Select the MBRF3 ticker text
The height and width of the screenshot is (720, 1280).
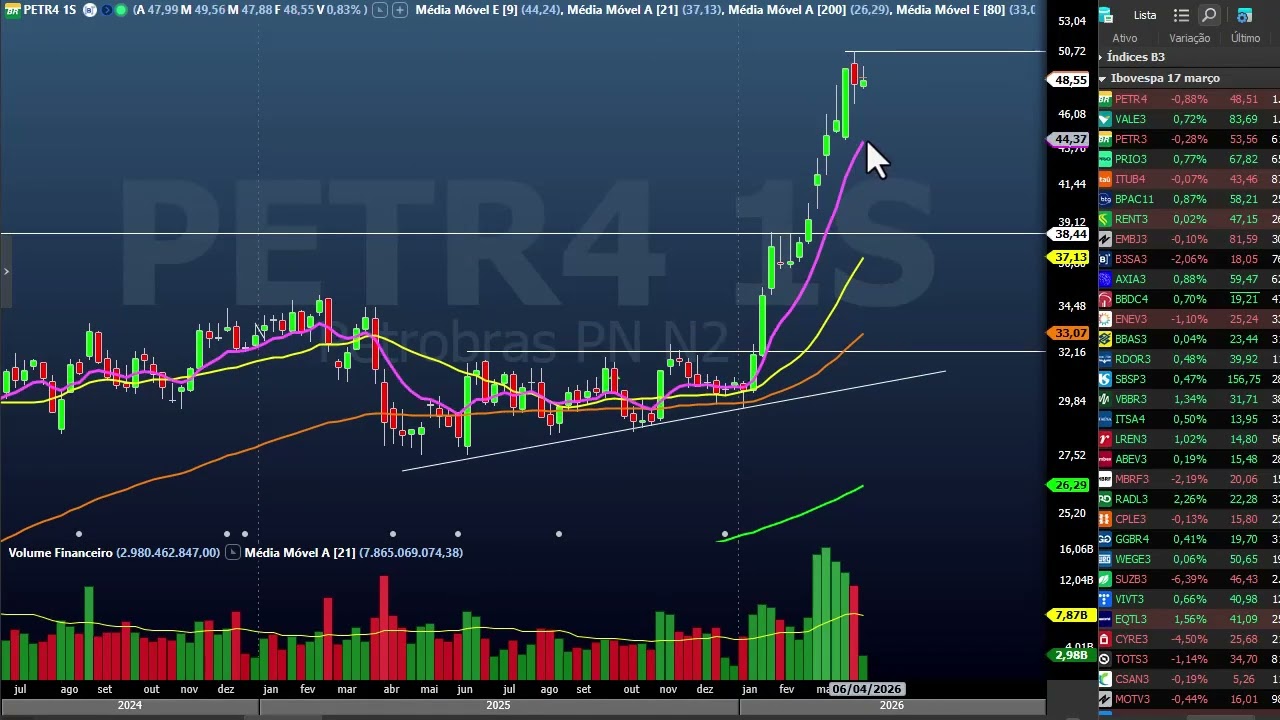pos(1132,479)
